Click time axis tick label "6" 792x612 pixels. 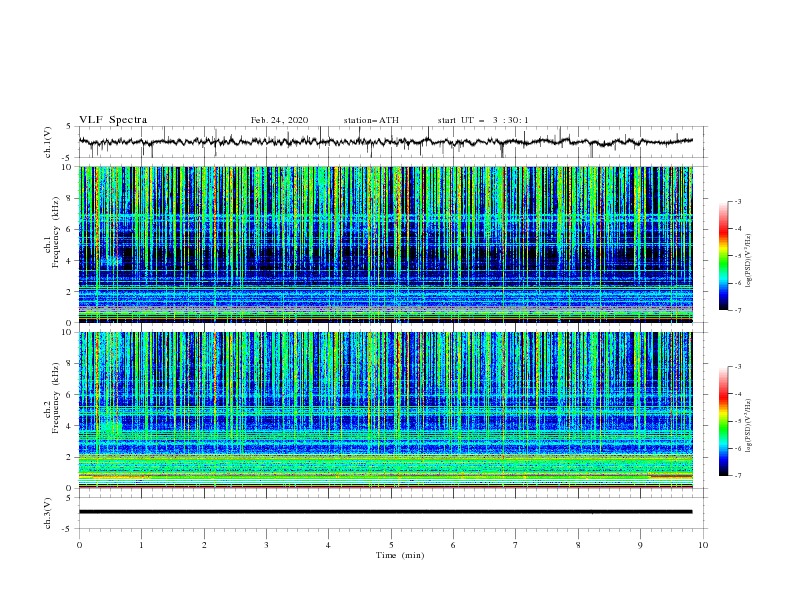(453, 545)
